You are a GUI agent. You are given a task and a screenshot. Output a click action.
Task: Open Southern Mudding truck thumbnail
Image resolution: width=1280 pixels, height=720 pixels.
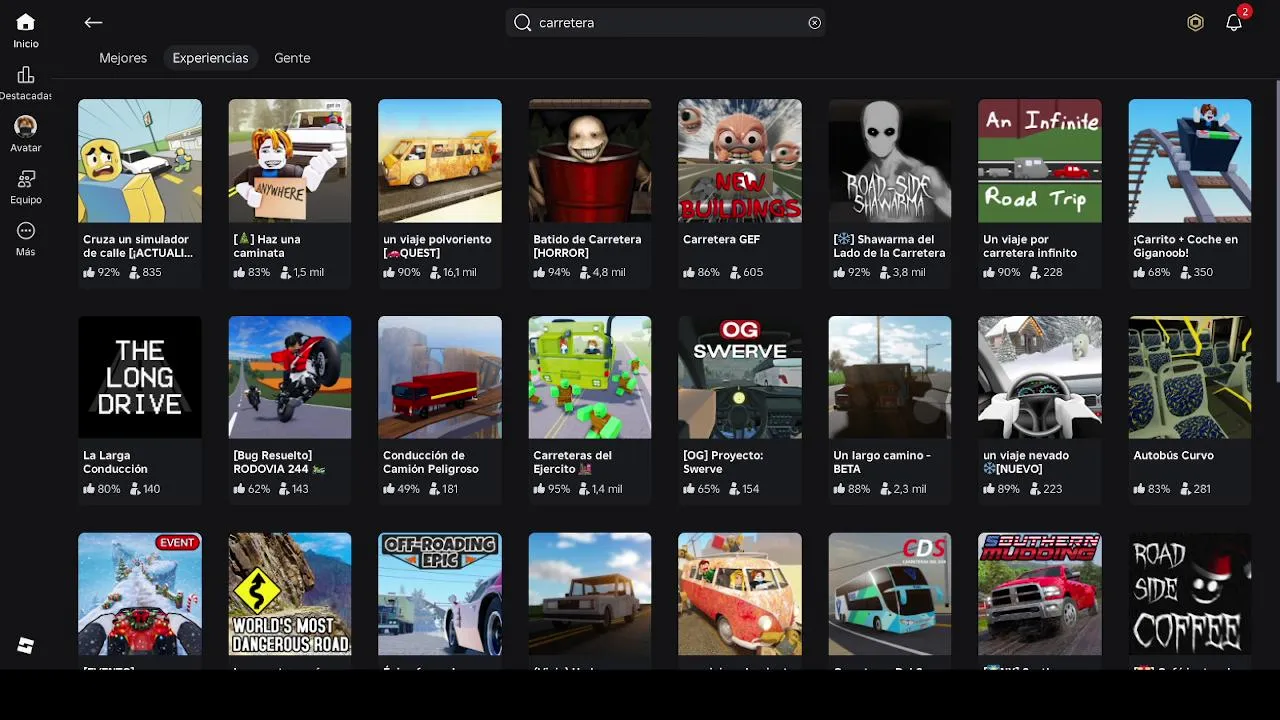pos(1040,594)
